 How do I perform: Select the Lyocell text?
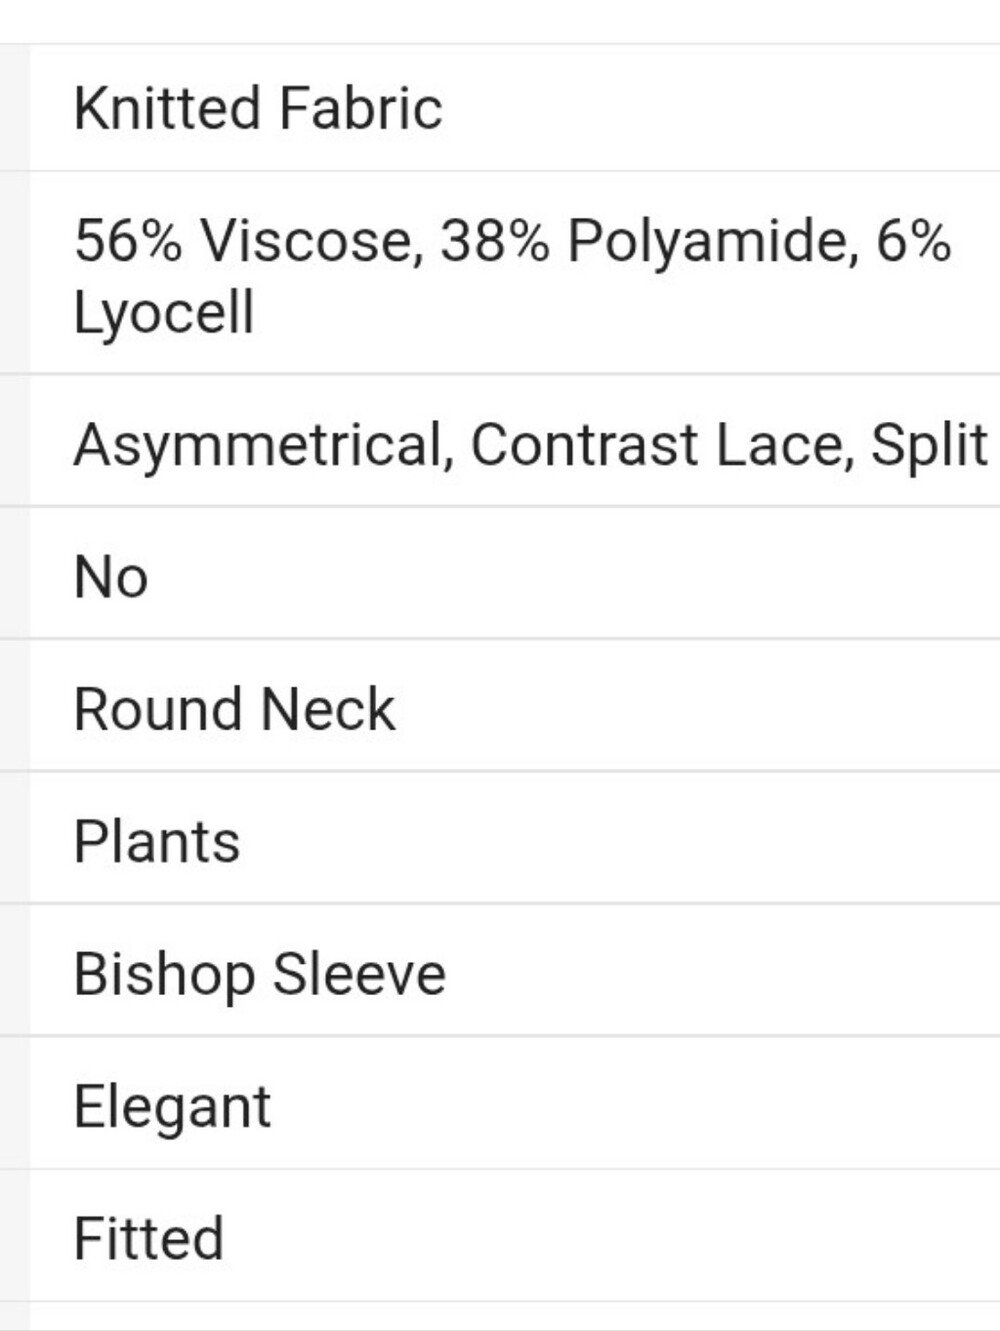164,312
